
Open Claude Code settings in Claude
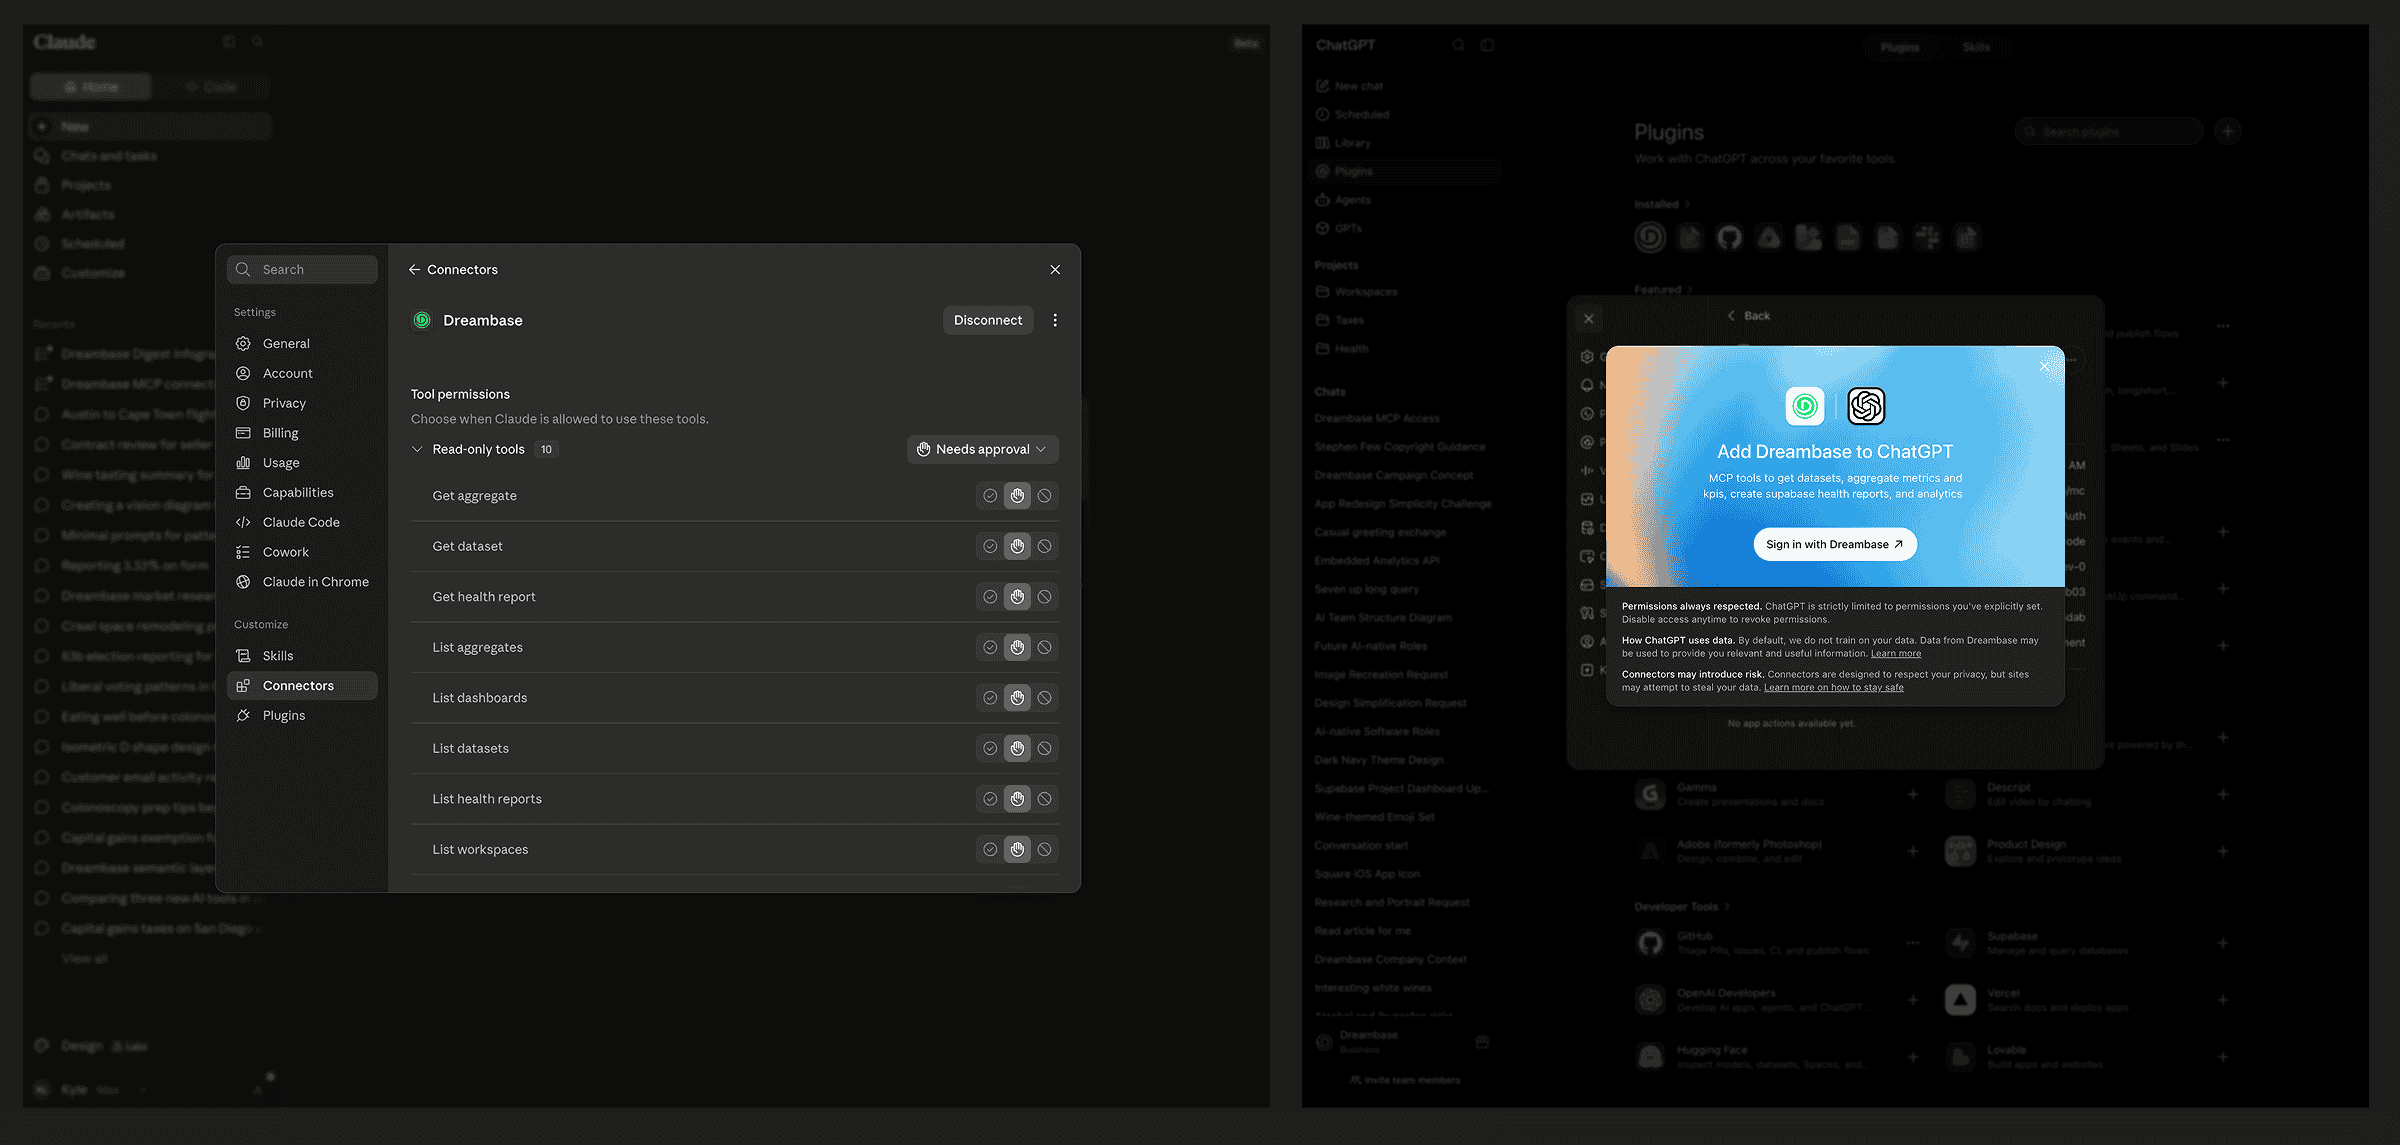pyautogui.click(x=302, y=522)
